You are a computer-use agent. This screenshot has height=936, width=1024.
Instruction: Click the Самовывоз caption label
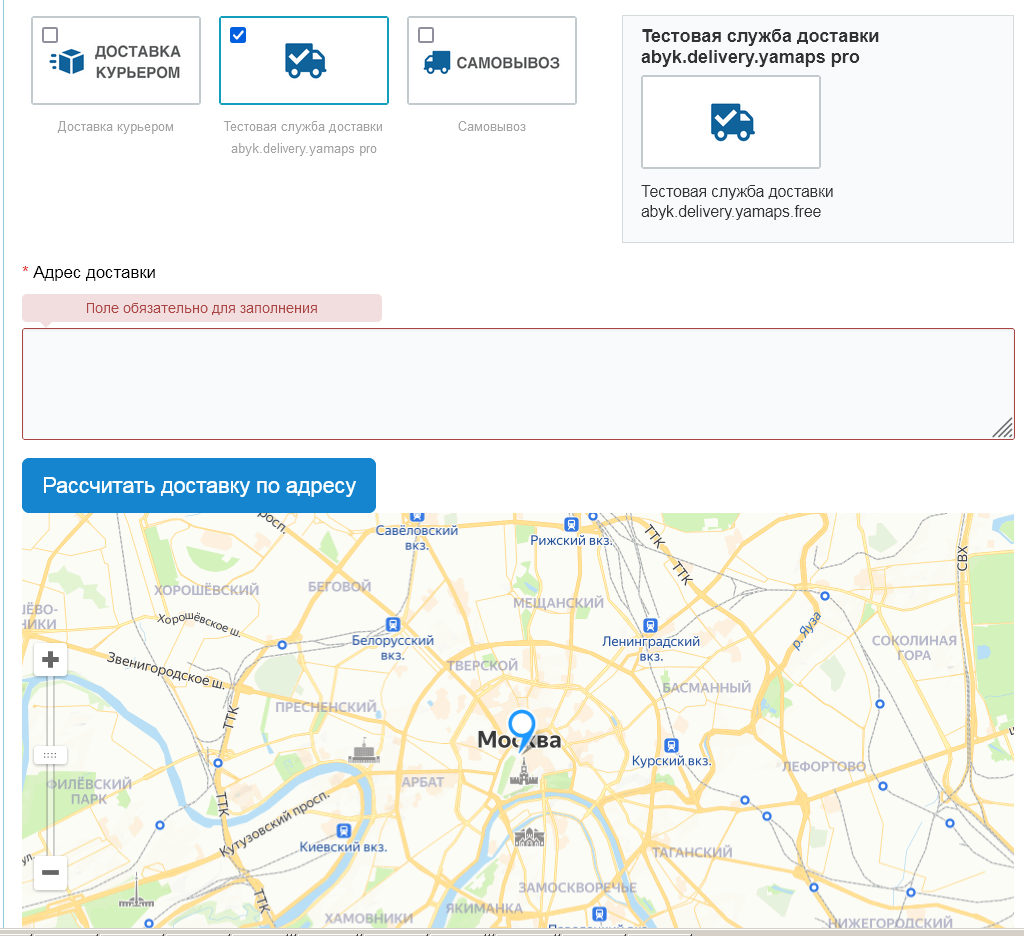[x=491, y=127]
